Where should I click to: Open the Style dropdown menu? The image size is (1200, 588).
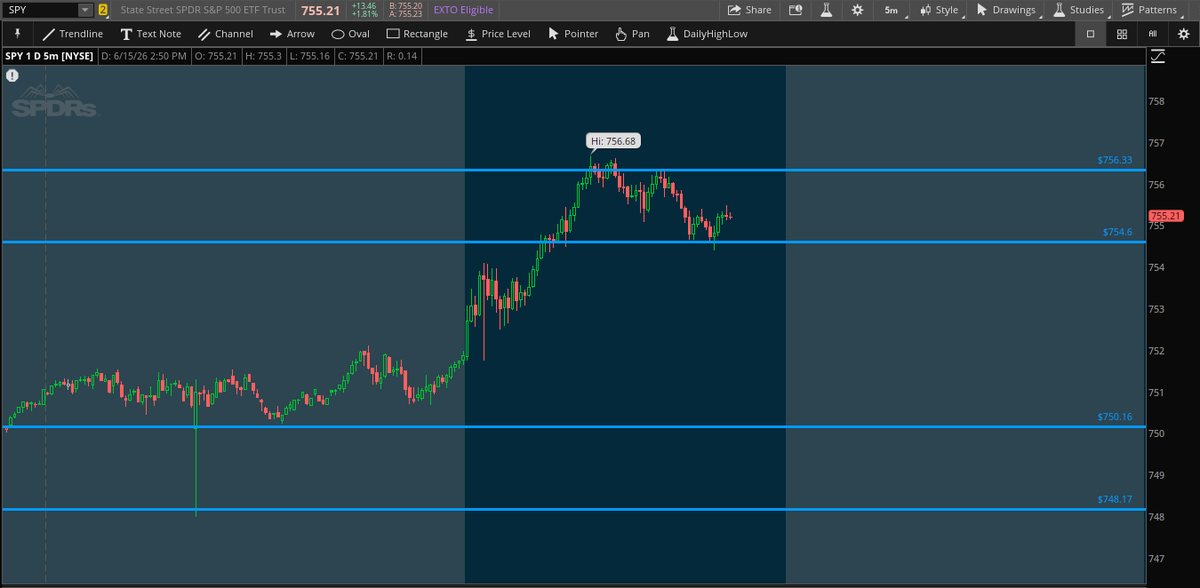pyautogui.click(x=939, y=10)
